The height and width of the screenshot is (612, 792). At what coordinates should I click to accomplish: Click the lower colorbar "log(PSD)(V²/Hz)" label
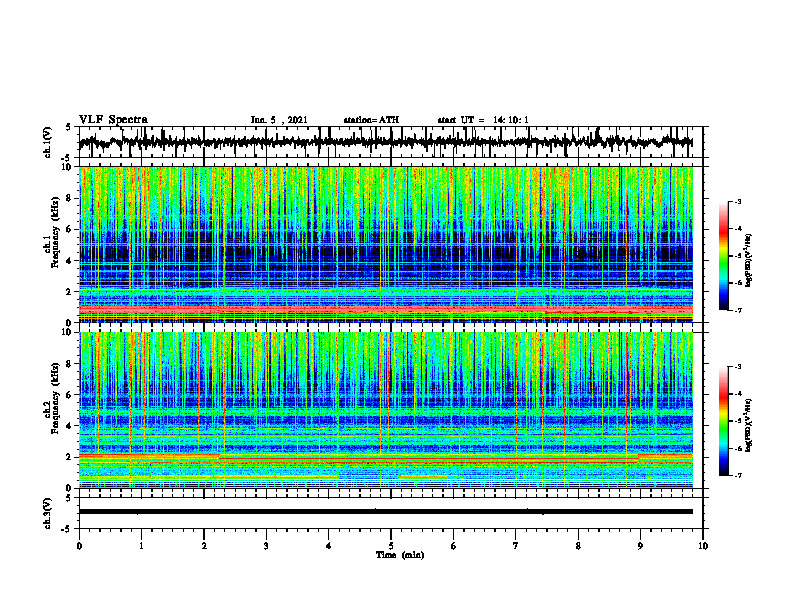click(x=749, y=425)
